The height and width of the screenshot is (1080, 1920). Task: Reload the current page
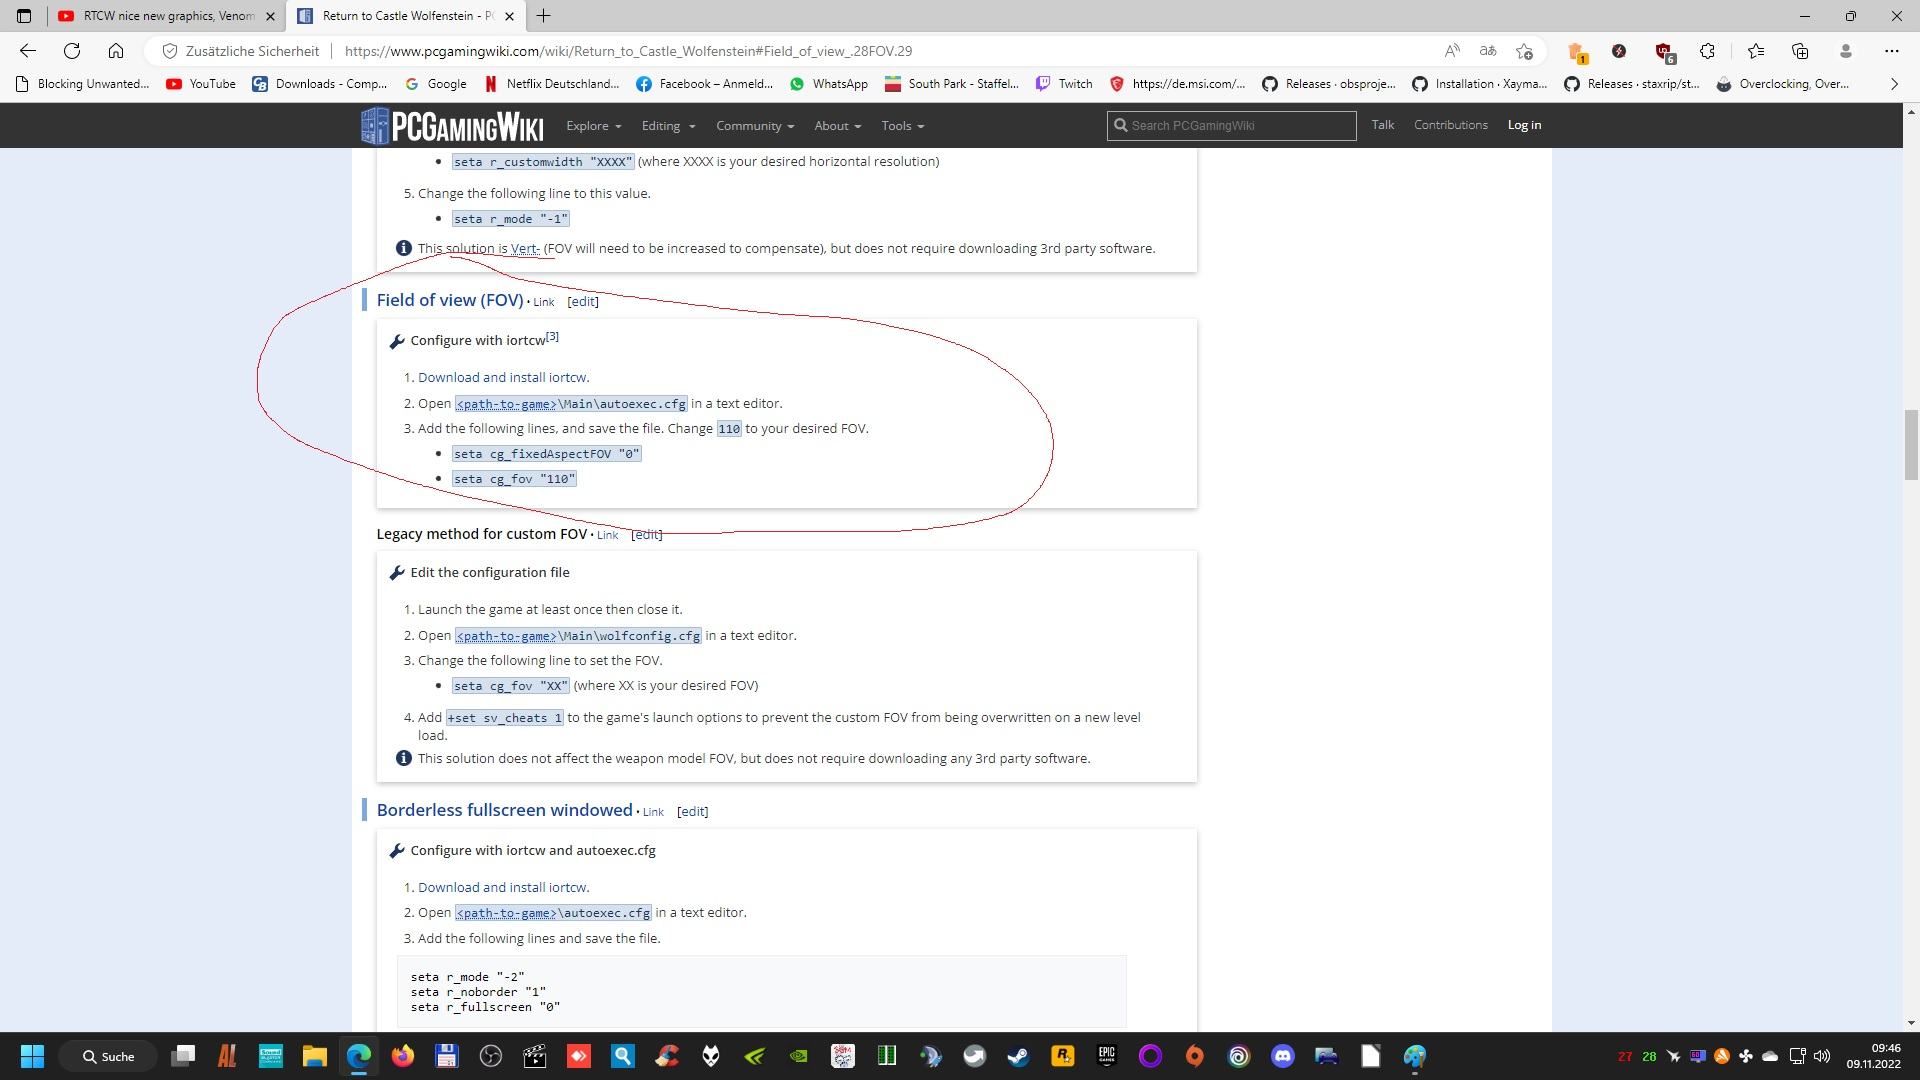point(72,51)
